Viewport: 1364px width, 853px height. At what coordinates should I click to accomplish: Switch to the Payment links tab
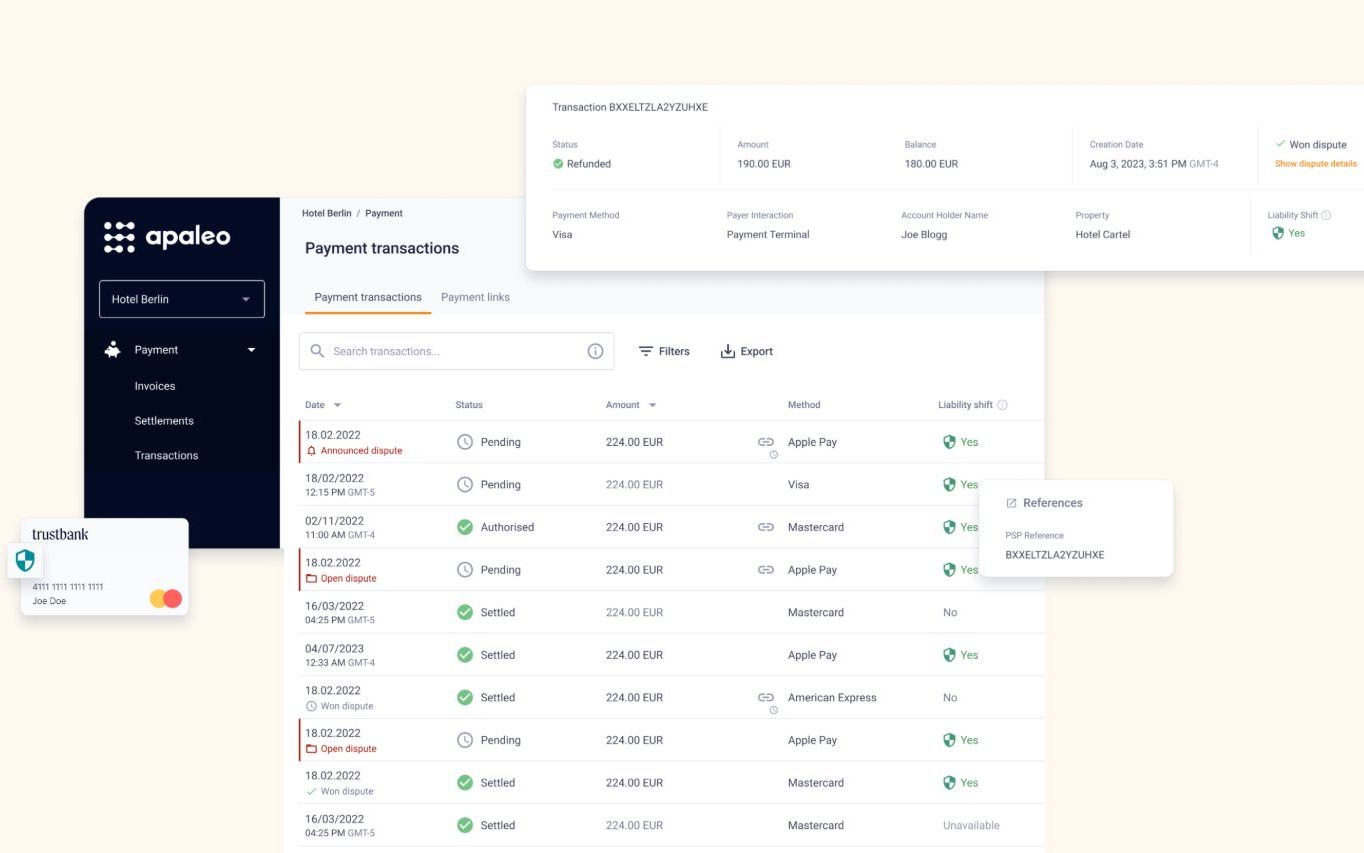coord(475,297)
